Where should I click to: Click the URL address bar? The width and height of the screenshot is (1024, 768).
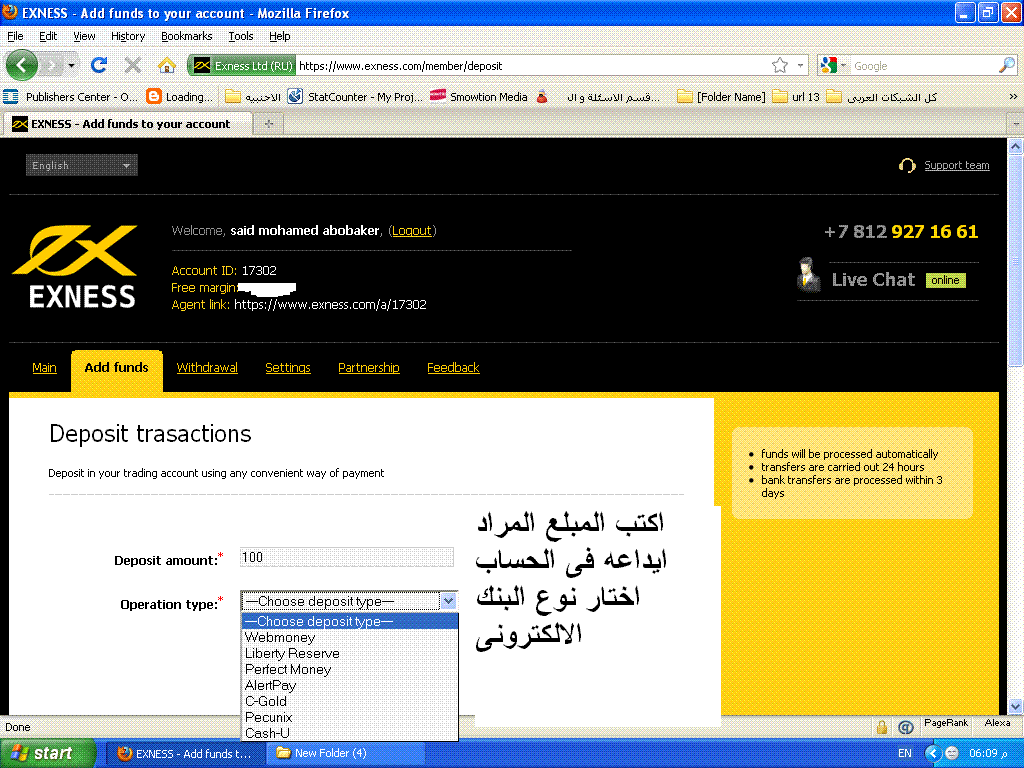532,66
